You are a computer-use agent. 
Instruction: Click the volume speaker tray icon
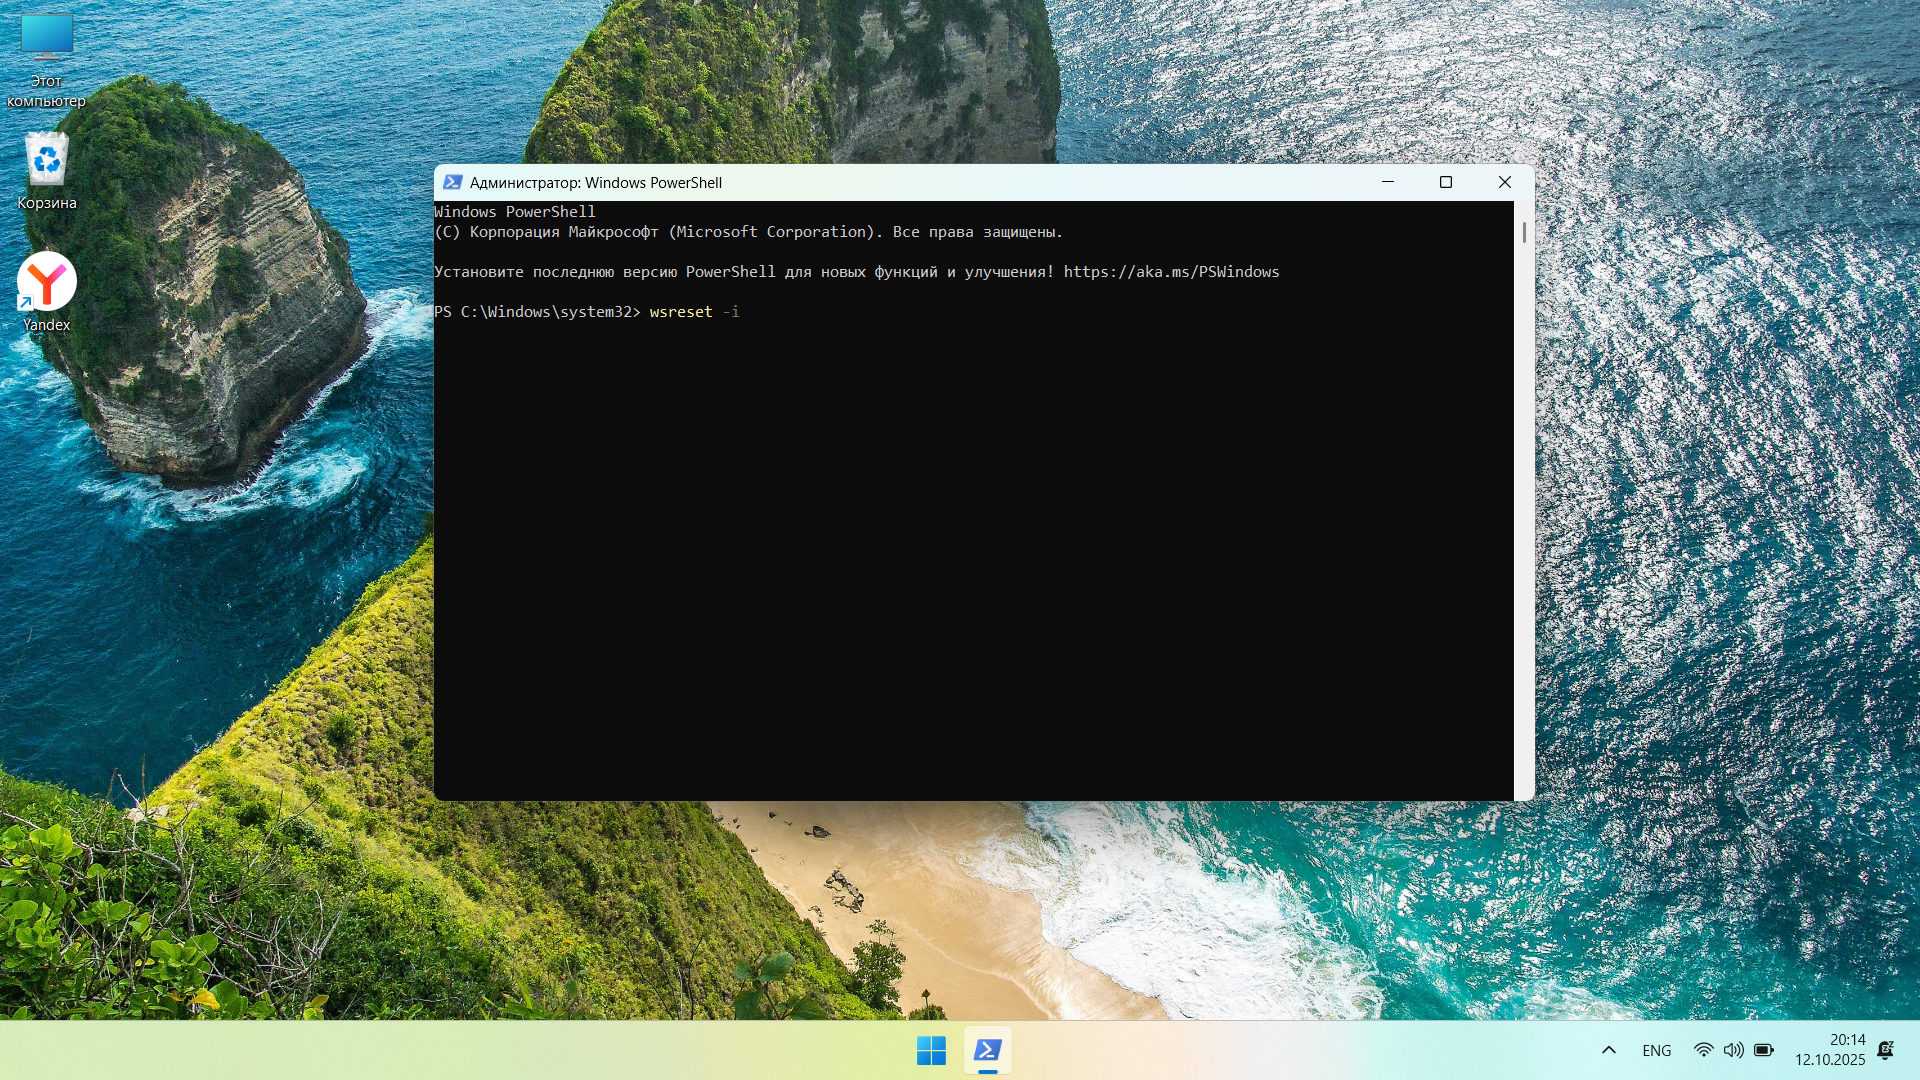(1733, 1050)
